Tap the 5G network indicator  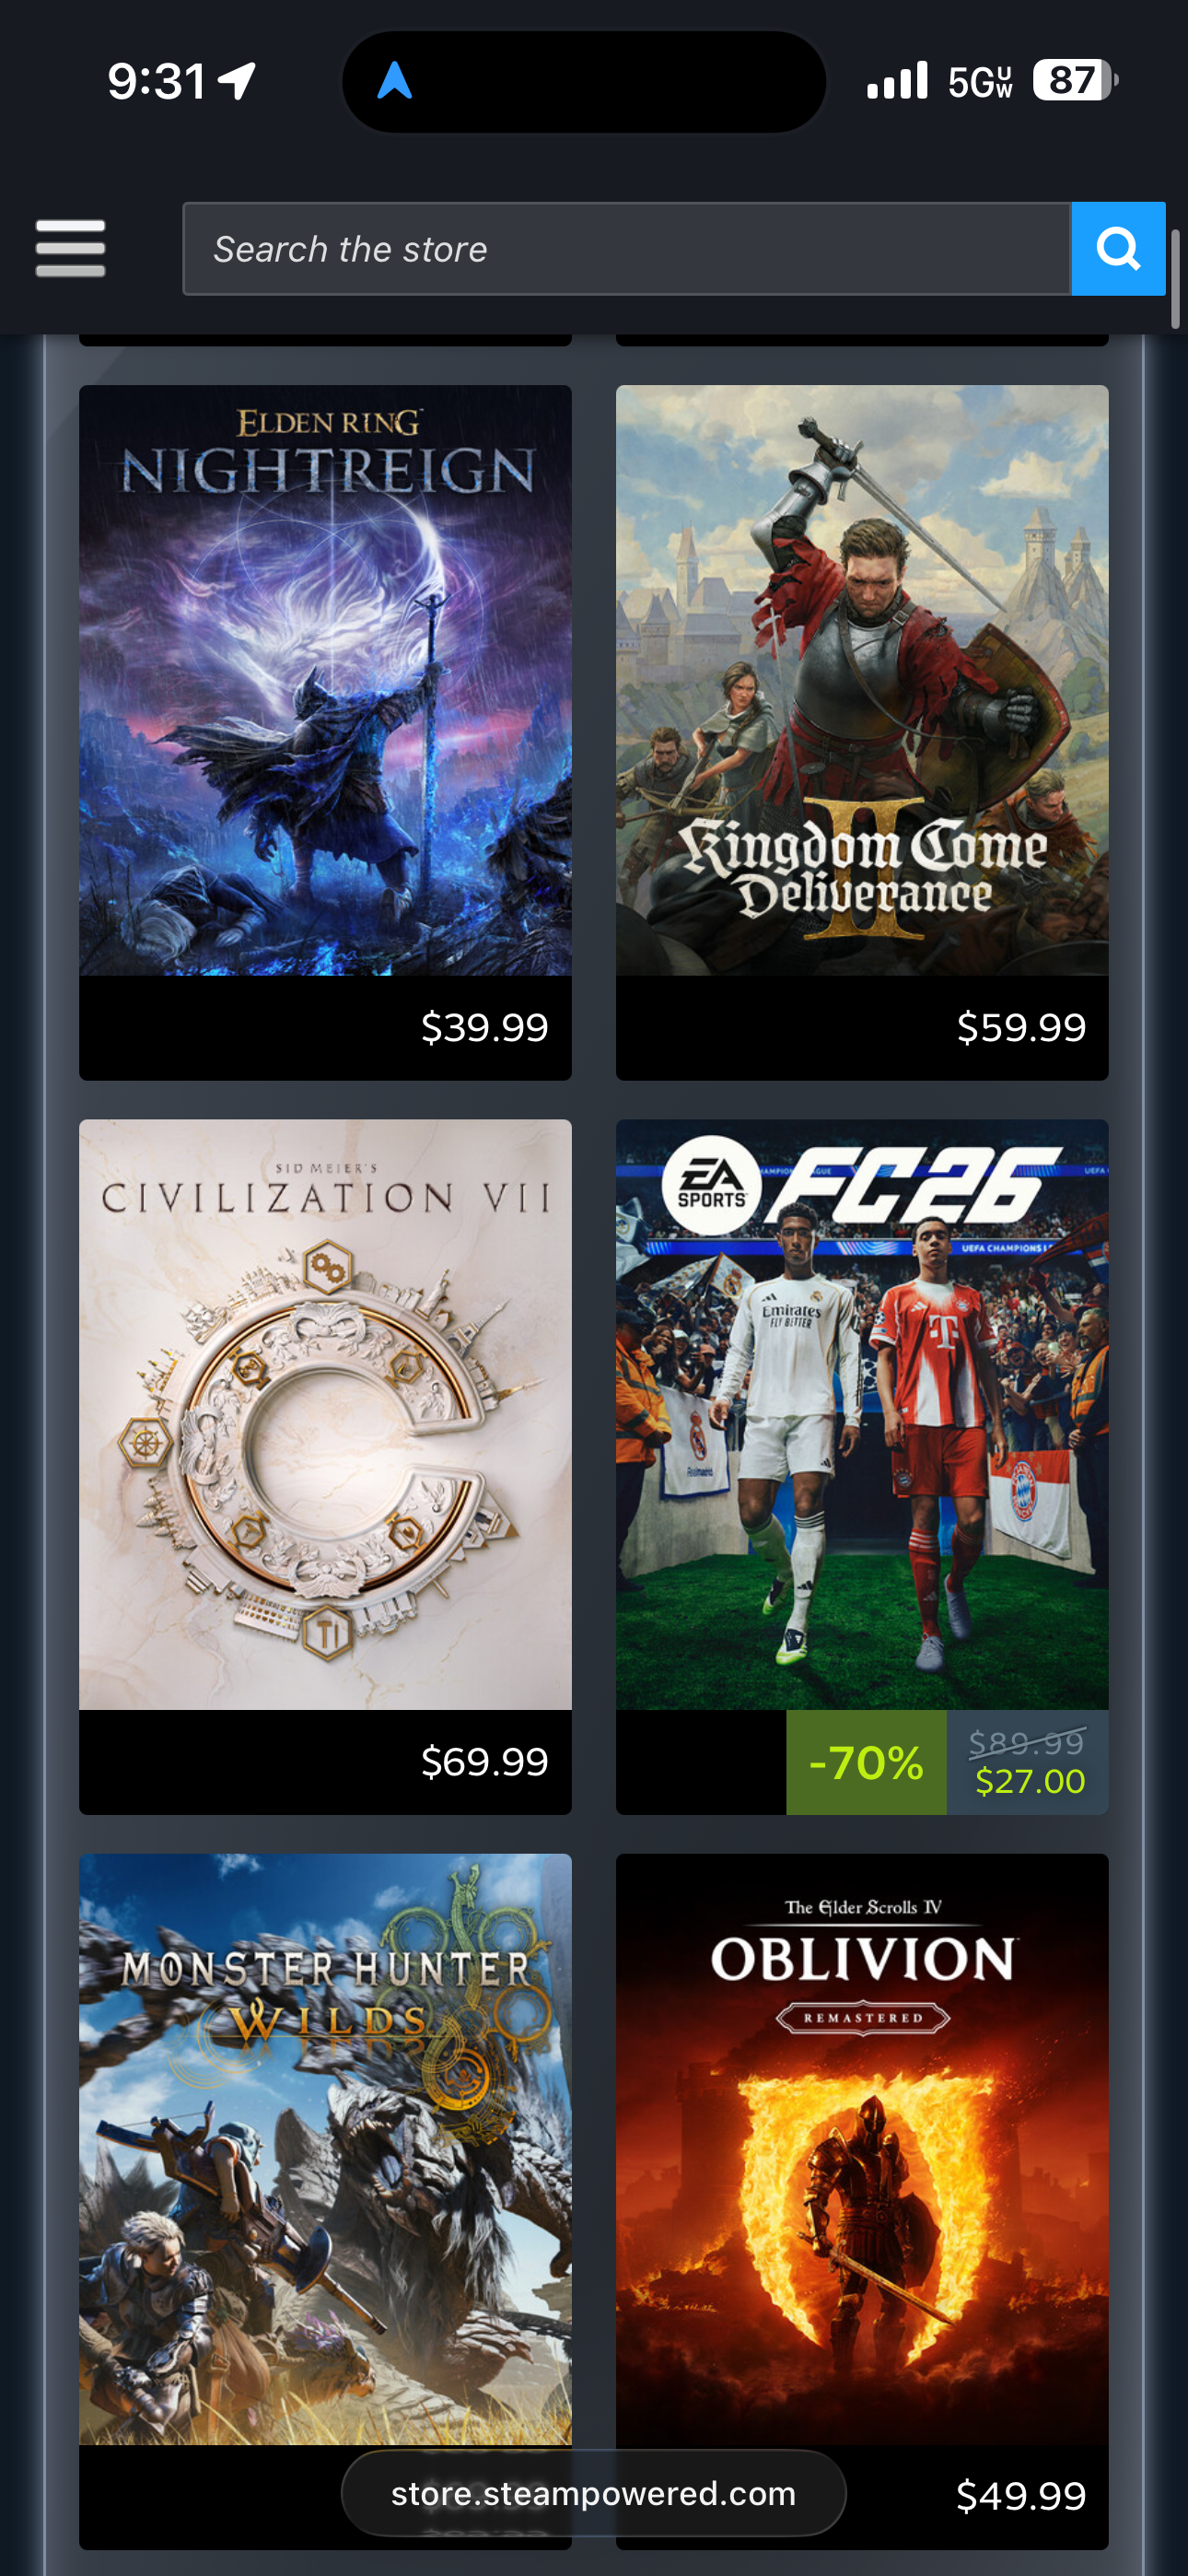point(980,82)
